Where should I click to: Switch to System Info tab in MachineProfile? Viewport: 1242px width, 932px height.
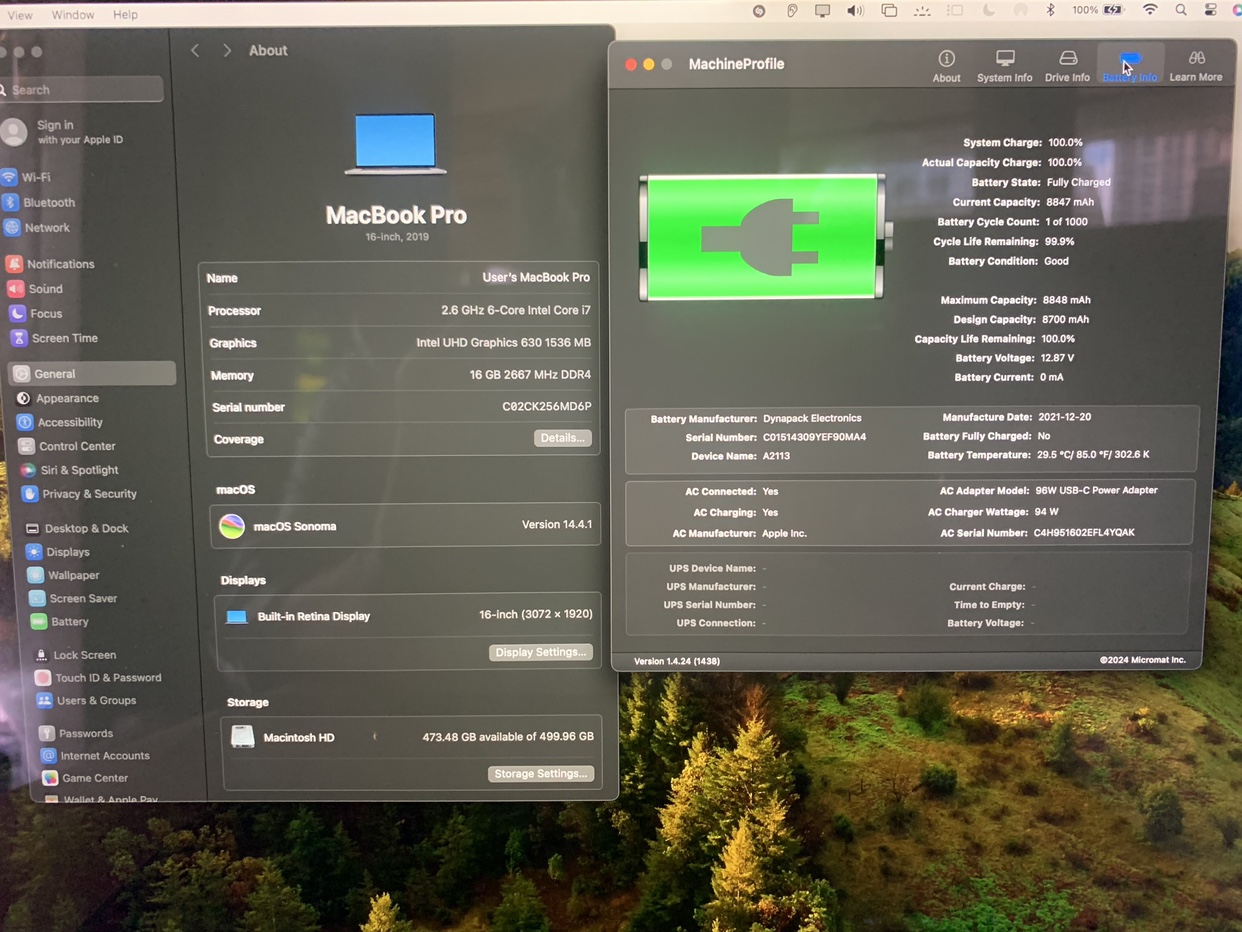[1004, 66]
